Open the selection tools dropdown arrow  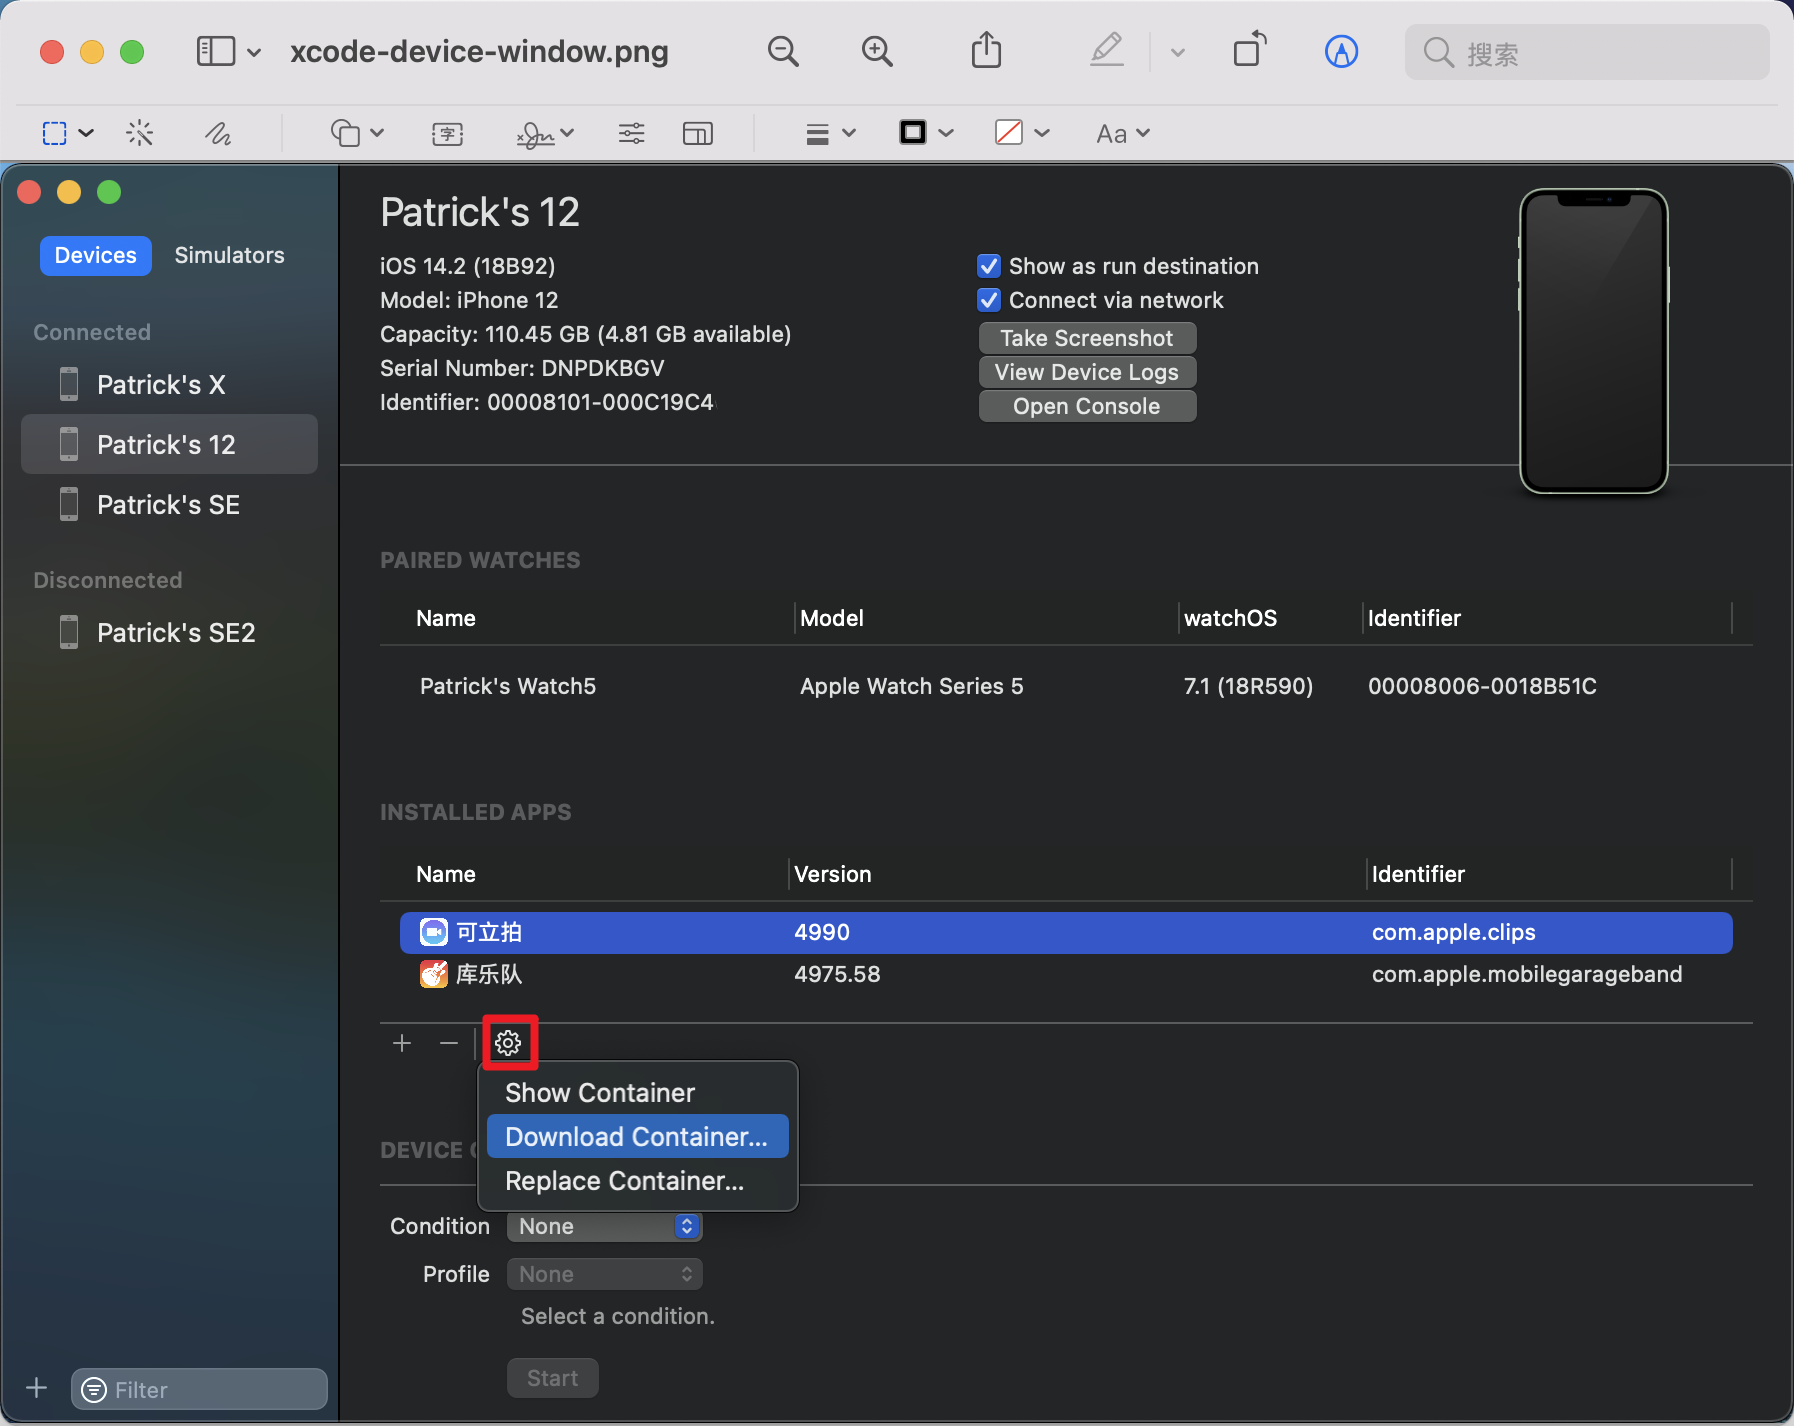(86, 133)
